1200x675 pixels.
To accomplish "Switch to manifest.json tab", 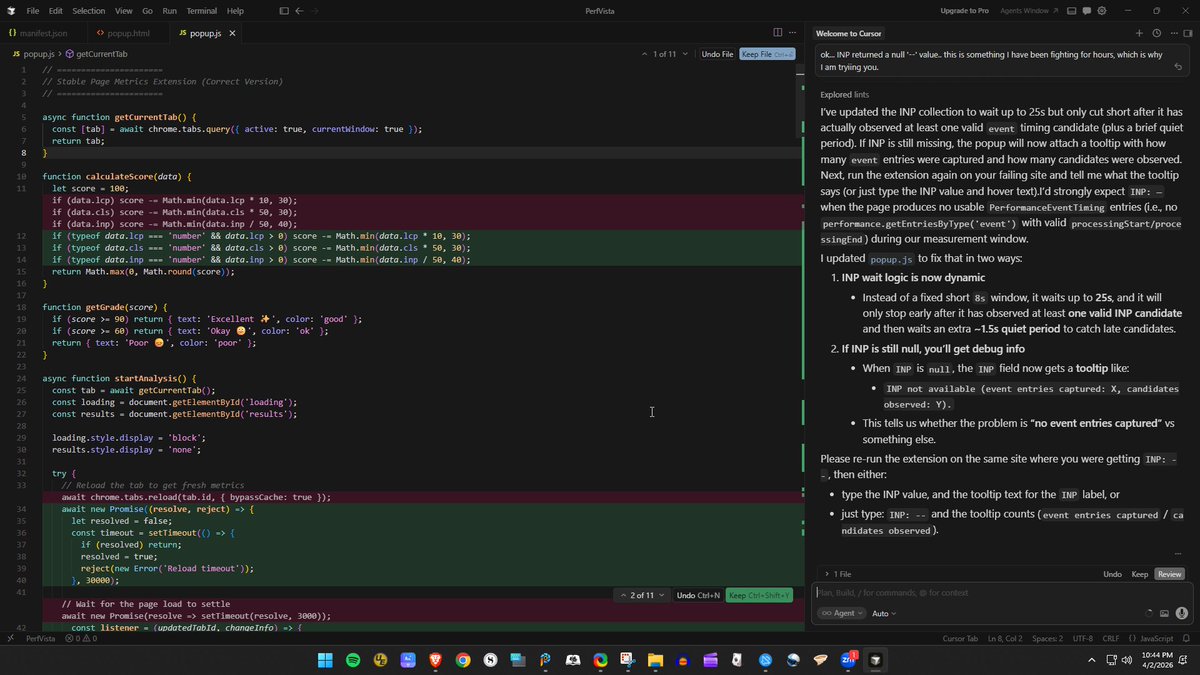I will pos(43,33).
